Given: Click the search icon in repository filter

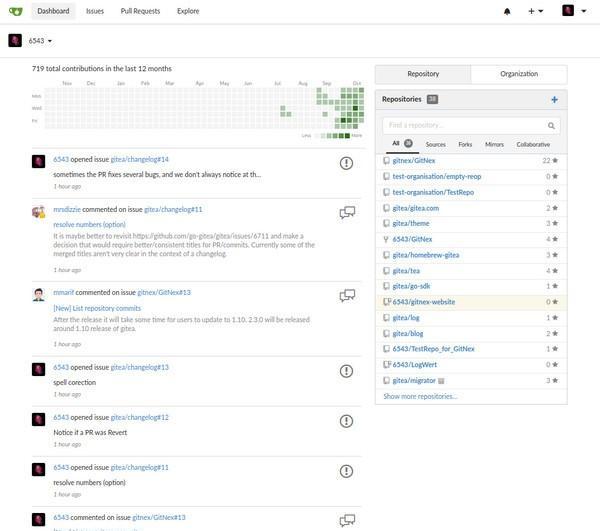Looking at the screenshot, I should click(551, 125).
